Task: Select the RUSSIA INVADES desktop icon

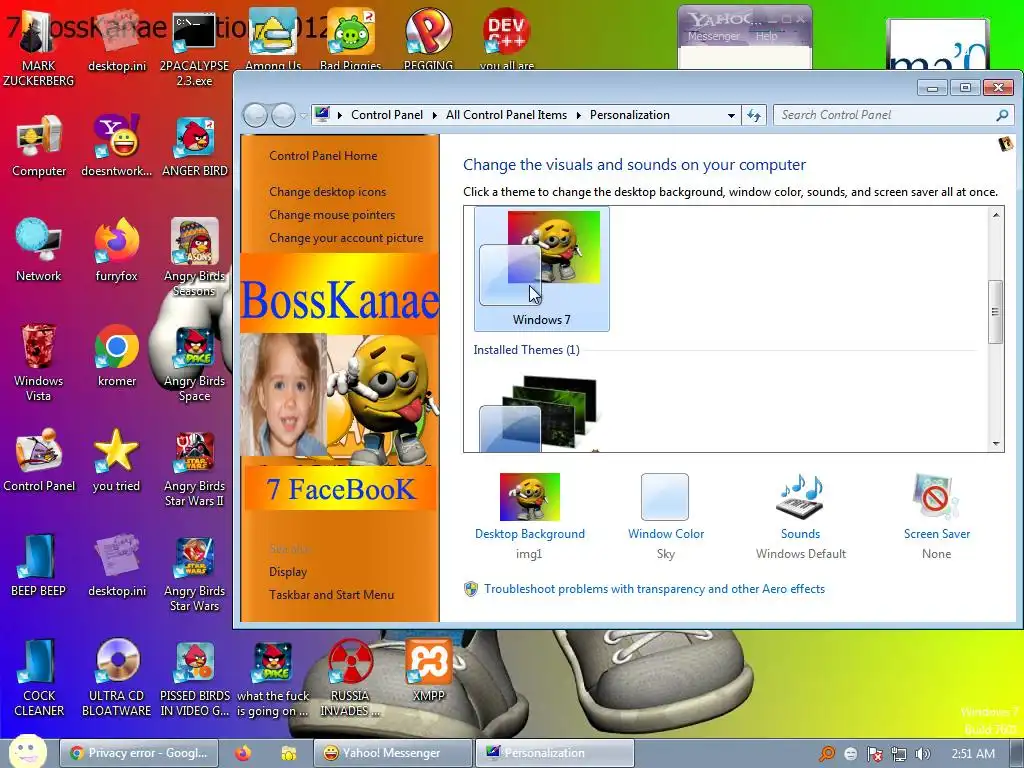Action: click(350, 678)
